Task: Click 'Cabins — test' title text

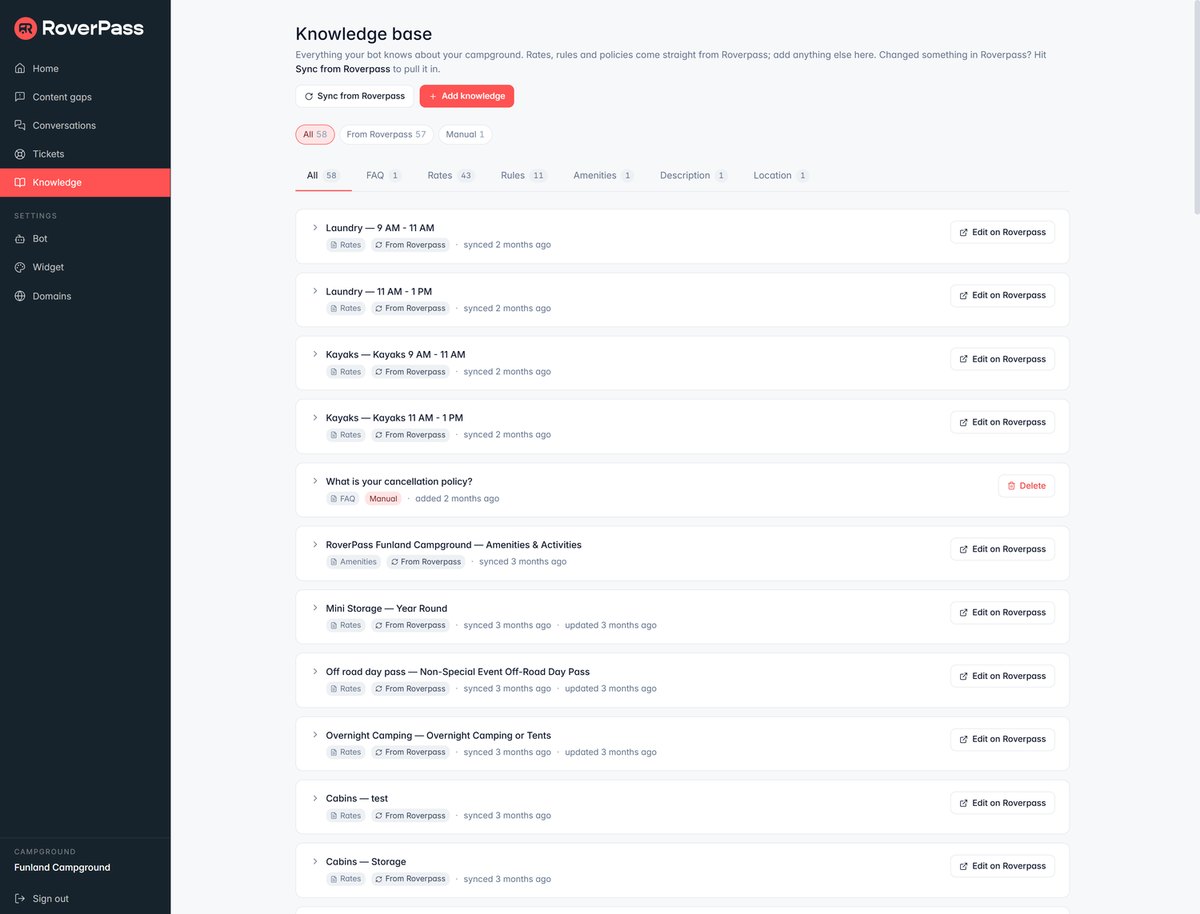Action: coord(357,798)
